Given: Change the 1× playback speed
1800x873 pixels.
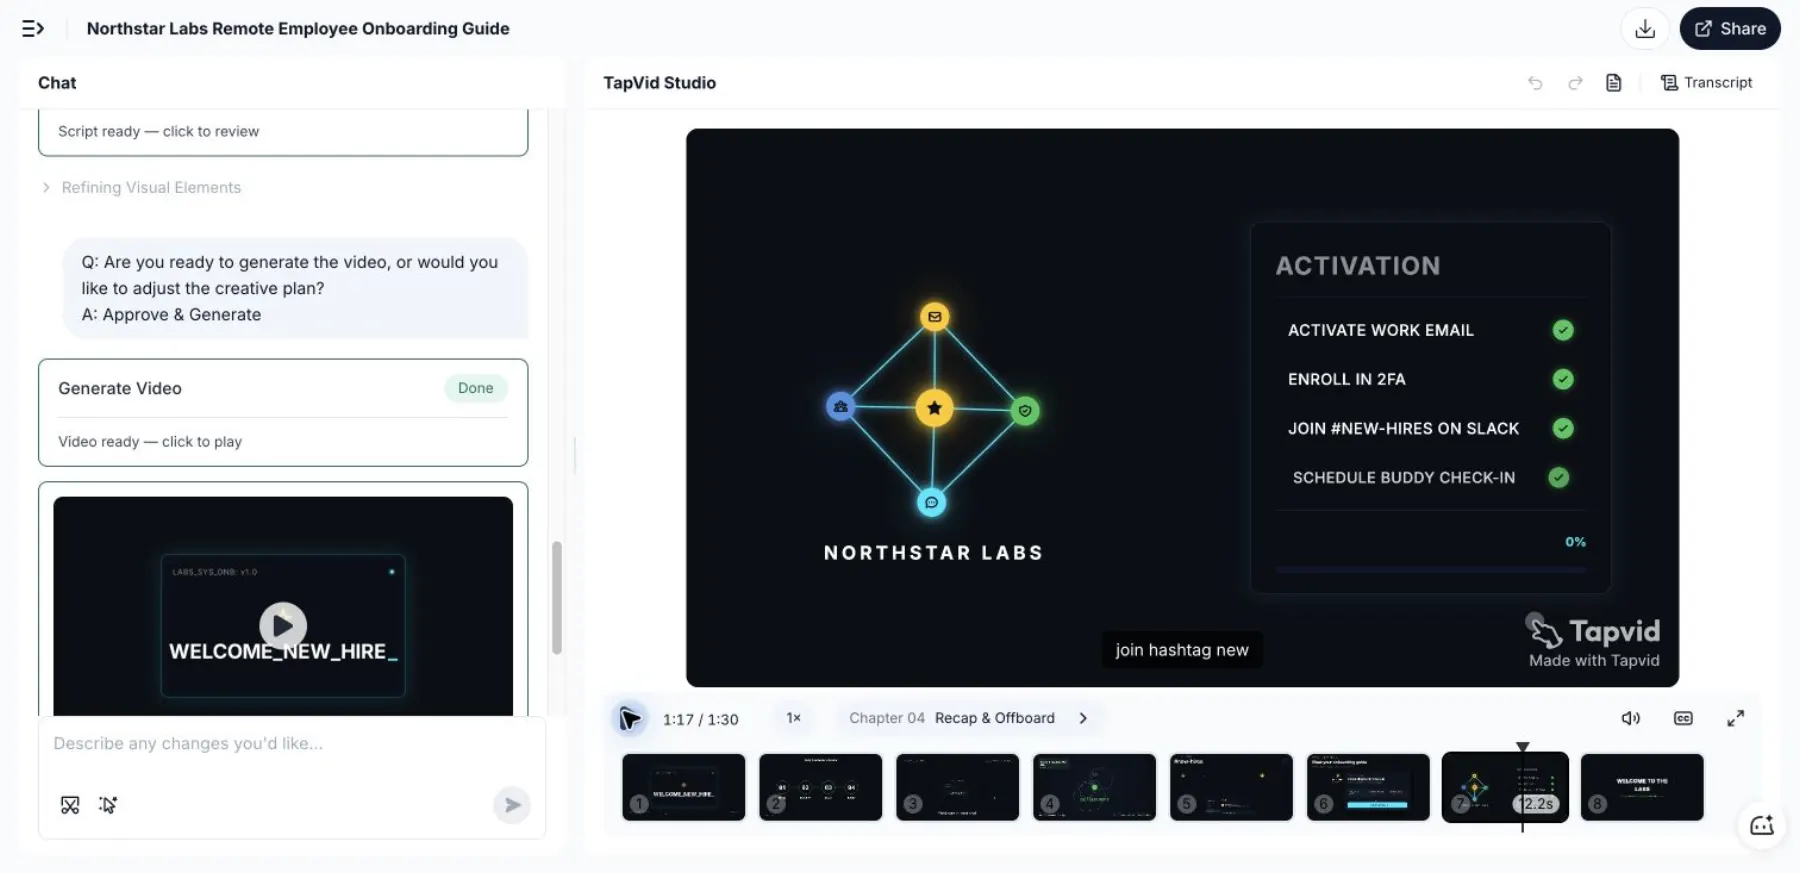Looking at the screenshot, I should pyautogui.click(x=793, y=718).
